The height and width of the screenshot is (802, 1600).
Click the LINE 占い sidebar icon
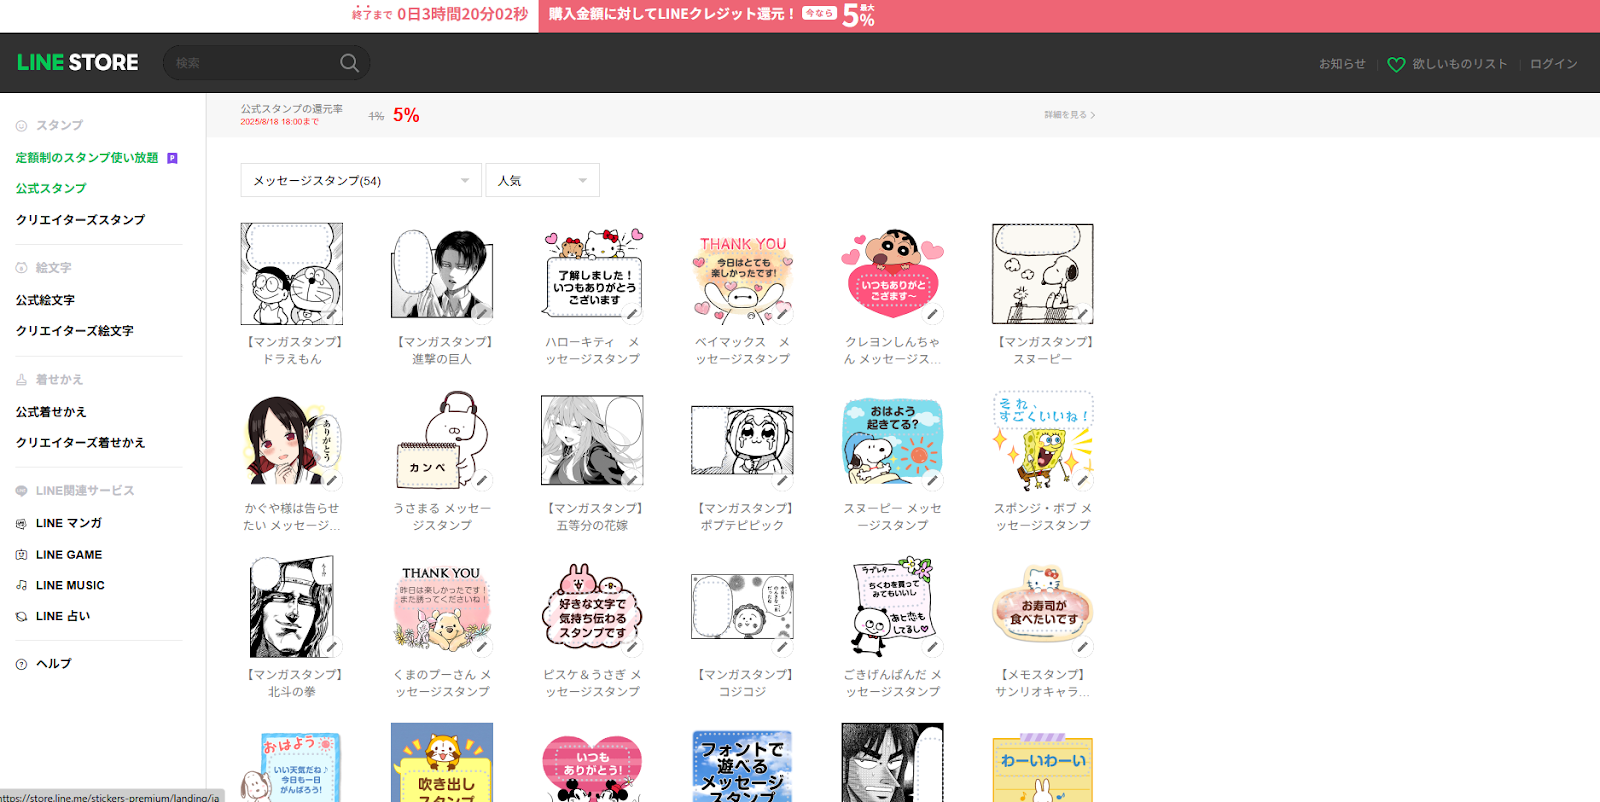(x=21, y=617)
